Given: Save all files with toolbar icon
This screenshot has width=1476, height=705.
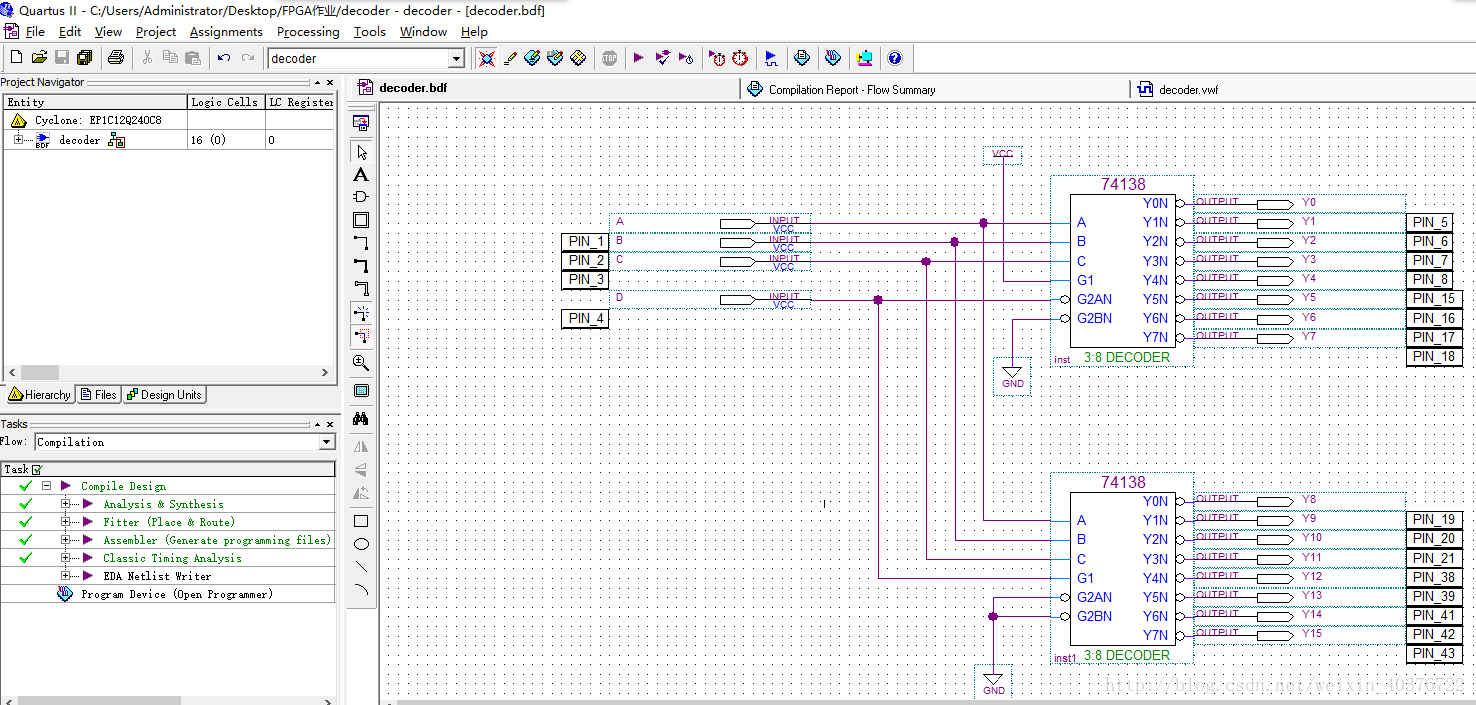Looking at the screenshot, I should coord(85,58).
